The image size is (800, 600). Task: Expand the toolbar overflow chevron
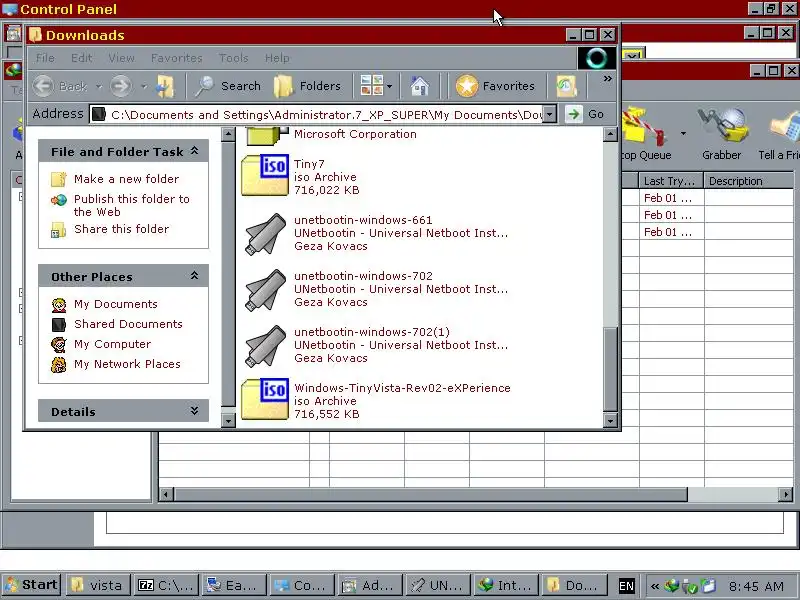(x=607, y=79)
